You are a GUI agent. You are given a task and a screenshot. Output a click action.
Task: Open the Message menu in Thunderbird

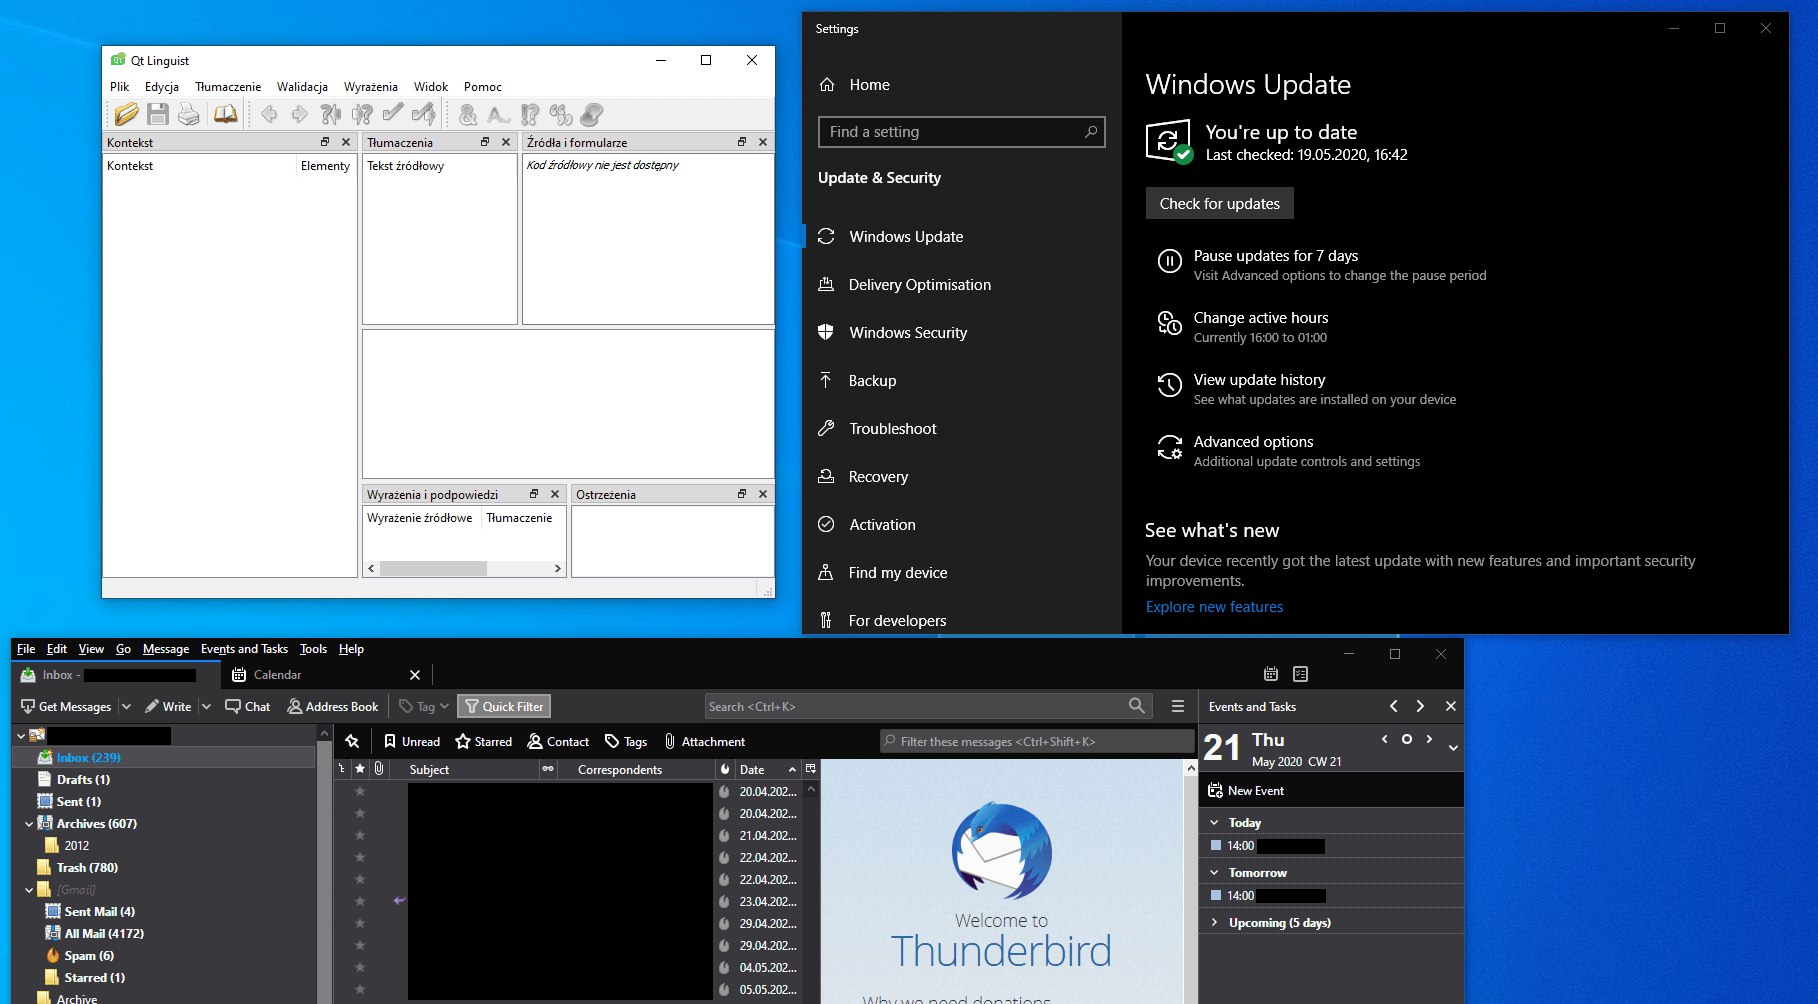pyautogui.click(x=166, y=649)
